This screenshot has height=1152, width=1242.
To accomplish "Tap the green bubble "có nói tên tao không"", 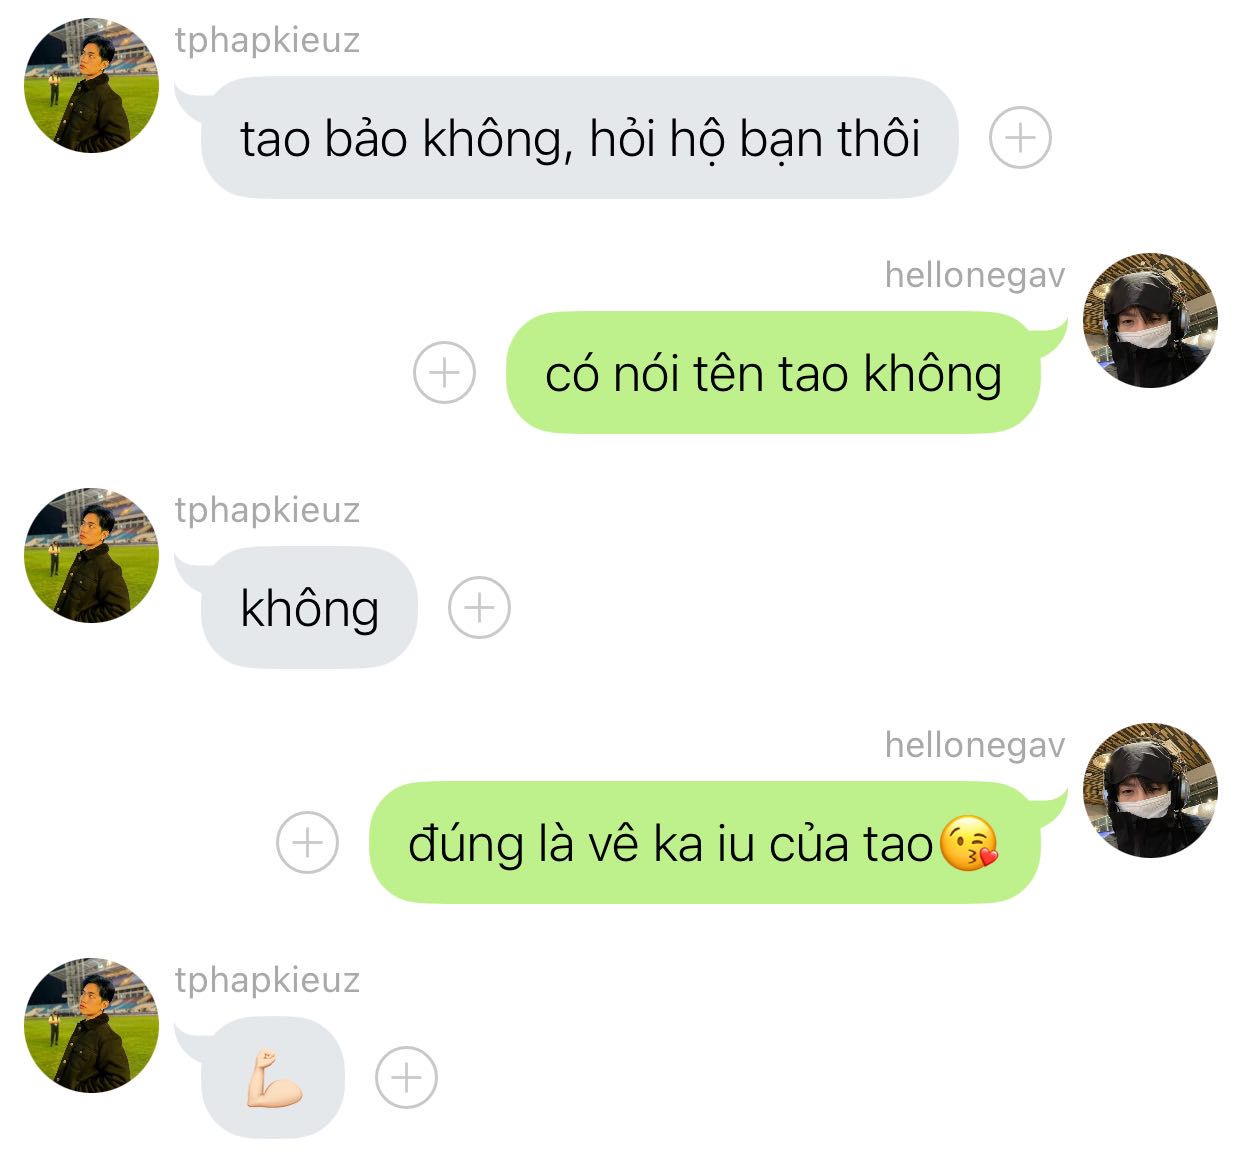I will [x=773, y=373].
